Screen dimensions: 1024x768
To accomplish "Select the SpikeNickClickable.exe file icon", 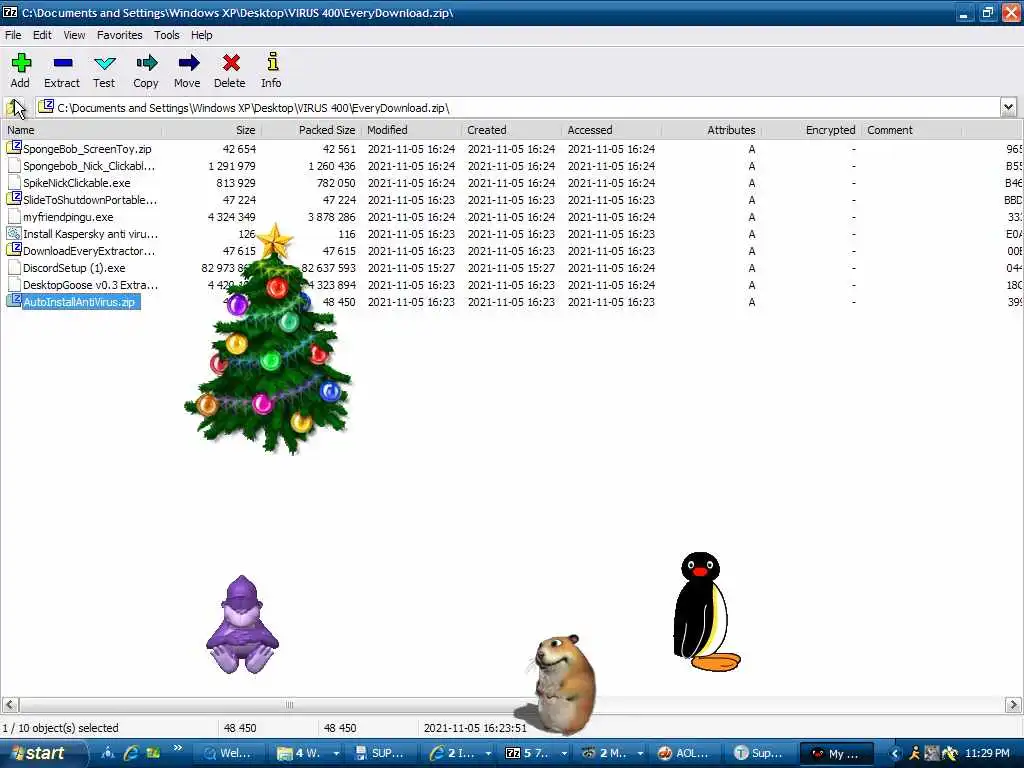I will (x=14, y=183).
